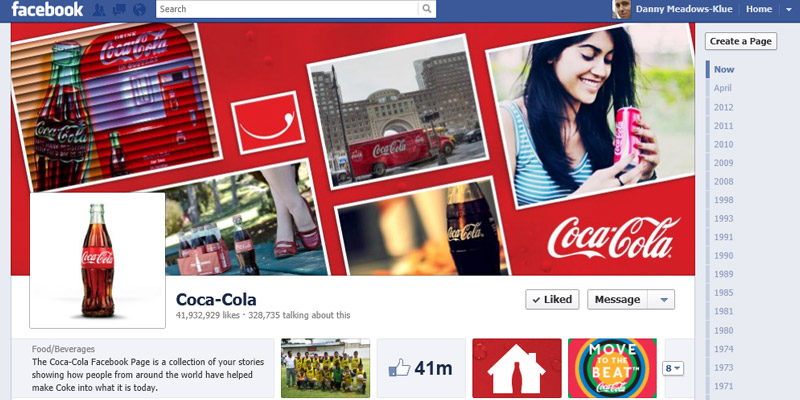
Task: Click the Food/Beverages category text
Action: click(x=63, y=349)
